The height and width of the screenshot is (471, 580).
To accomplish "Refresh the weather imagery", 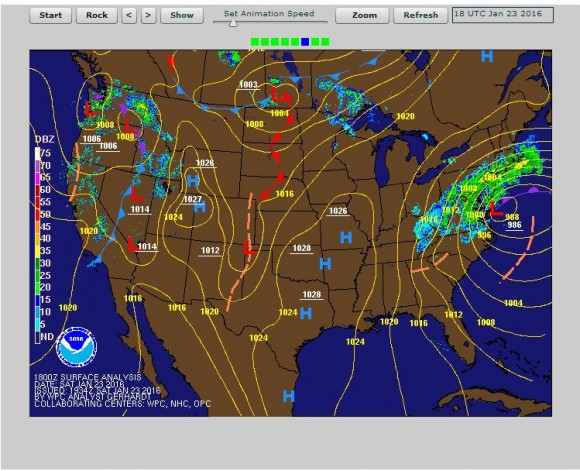I will (421, 16).
